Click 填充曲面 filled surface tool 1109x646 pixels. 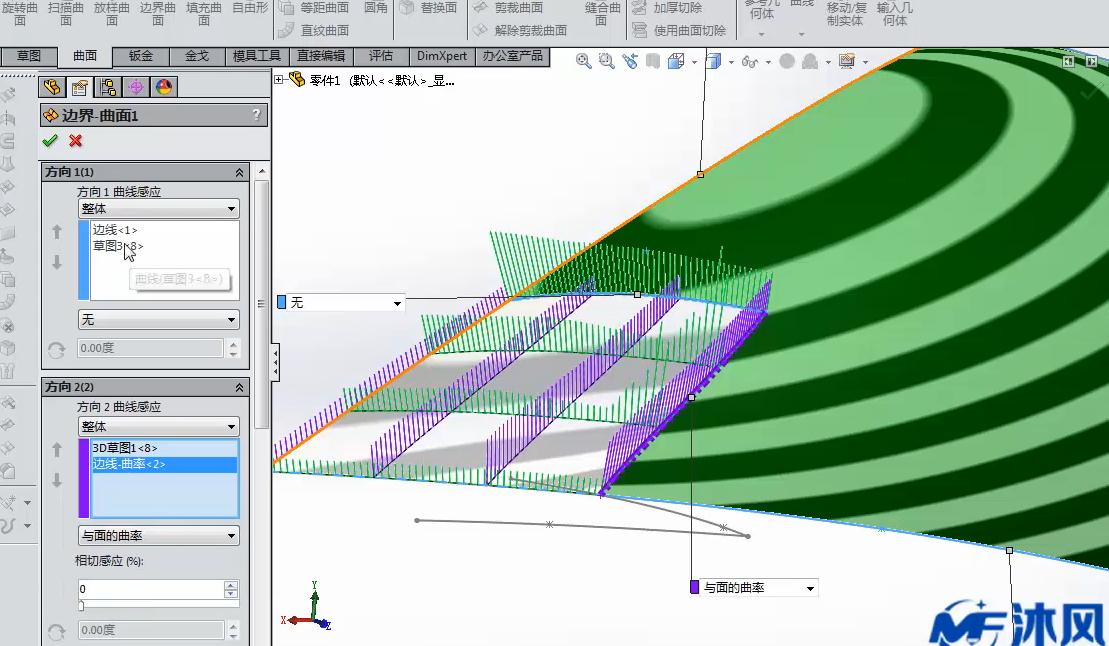[x=204, y=13]
